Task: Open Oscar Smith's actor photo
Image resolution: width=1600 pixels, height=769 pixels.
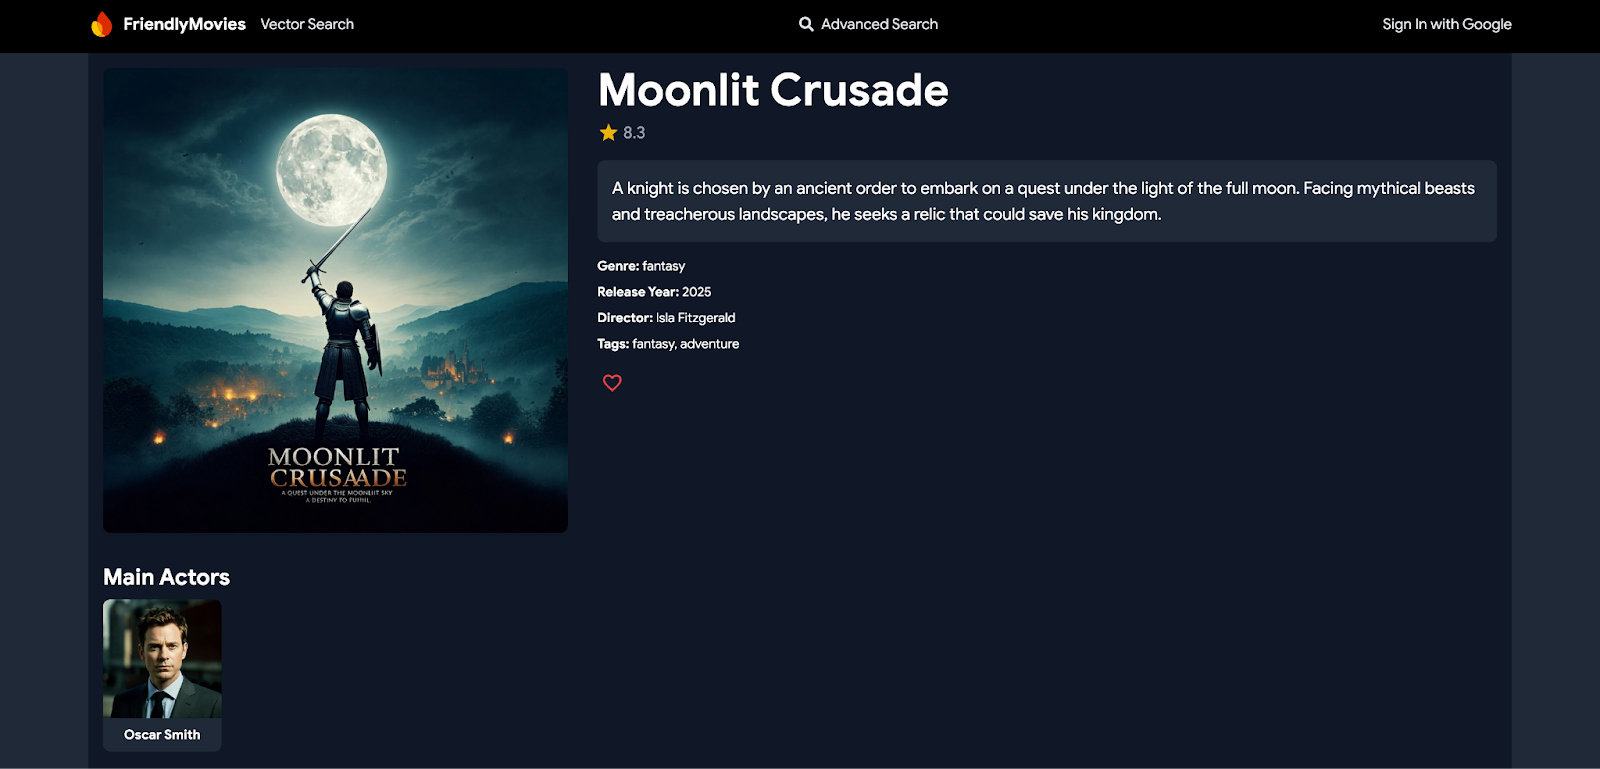Action: [162, 658]
